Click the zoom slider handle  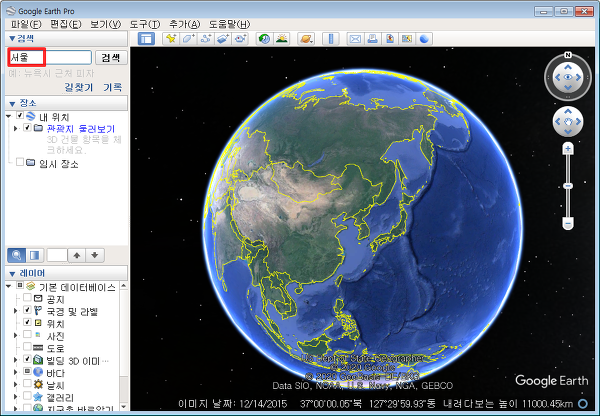click(x=568, y=186)
